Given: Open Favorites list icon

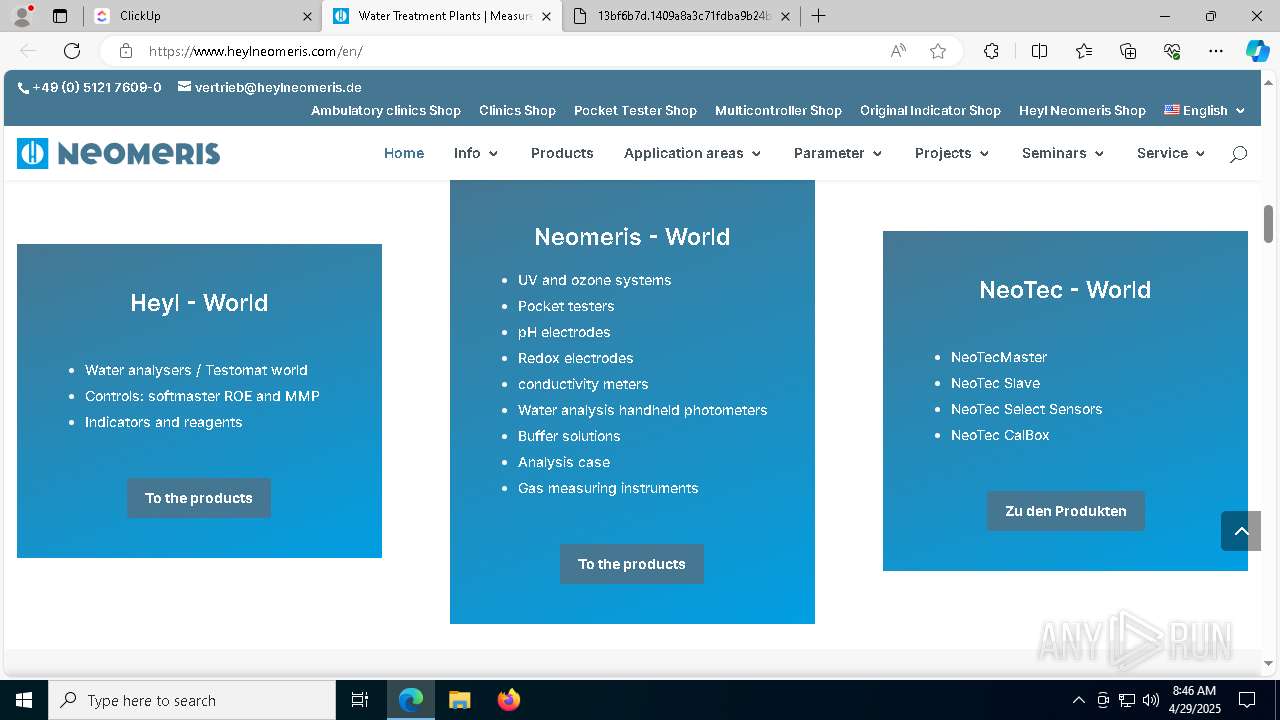Looking at the screenshot, I should 1084,51.
